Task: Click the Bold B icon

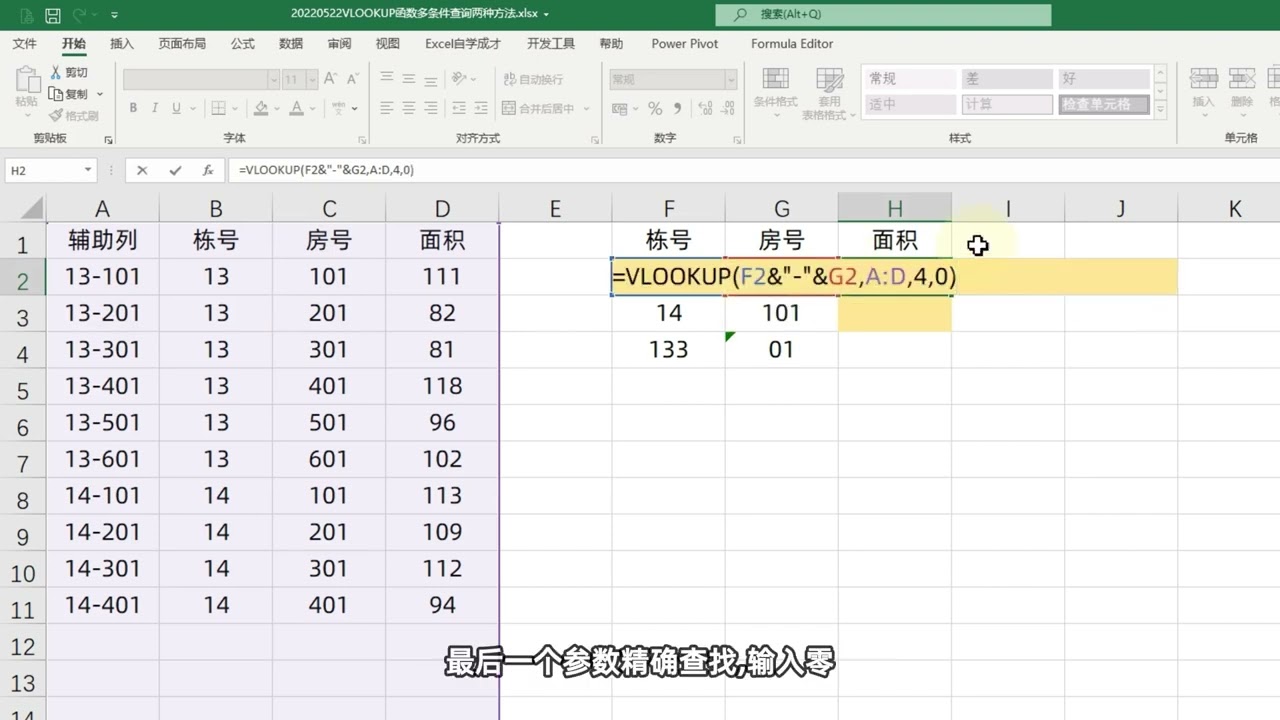Action: coord(133,108)
